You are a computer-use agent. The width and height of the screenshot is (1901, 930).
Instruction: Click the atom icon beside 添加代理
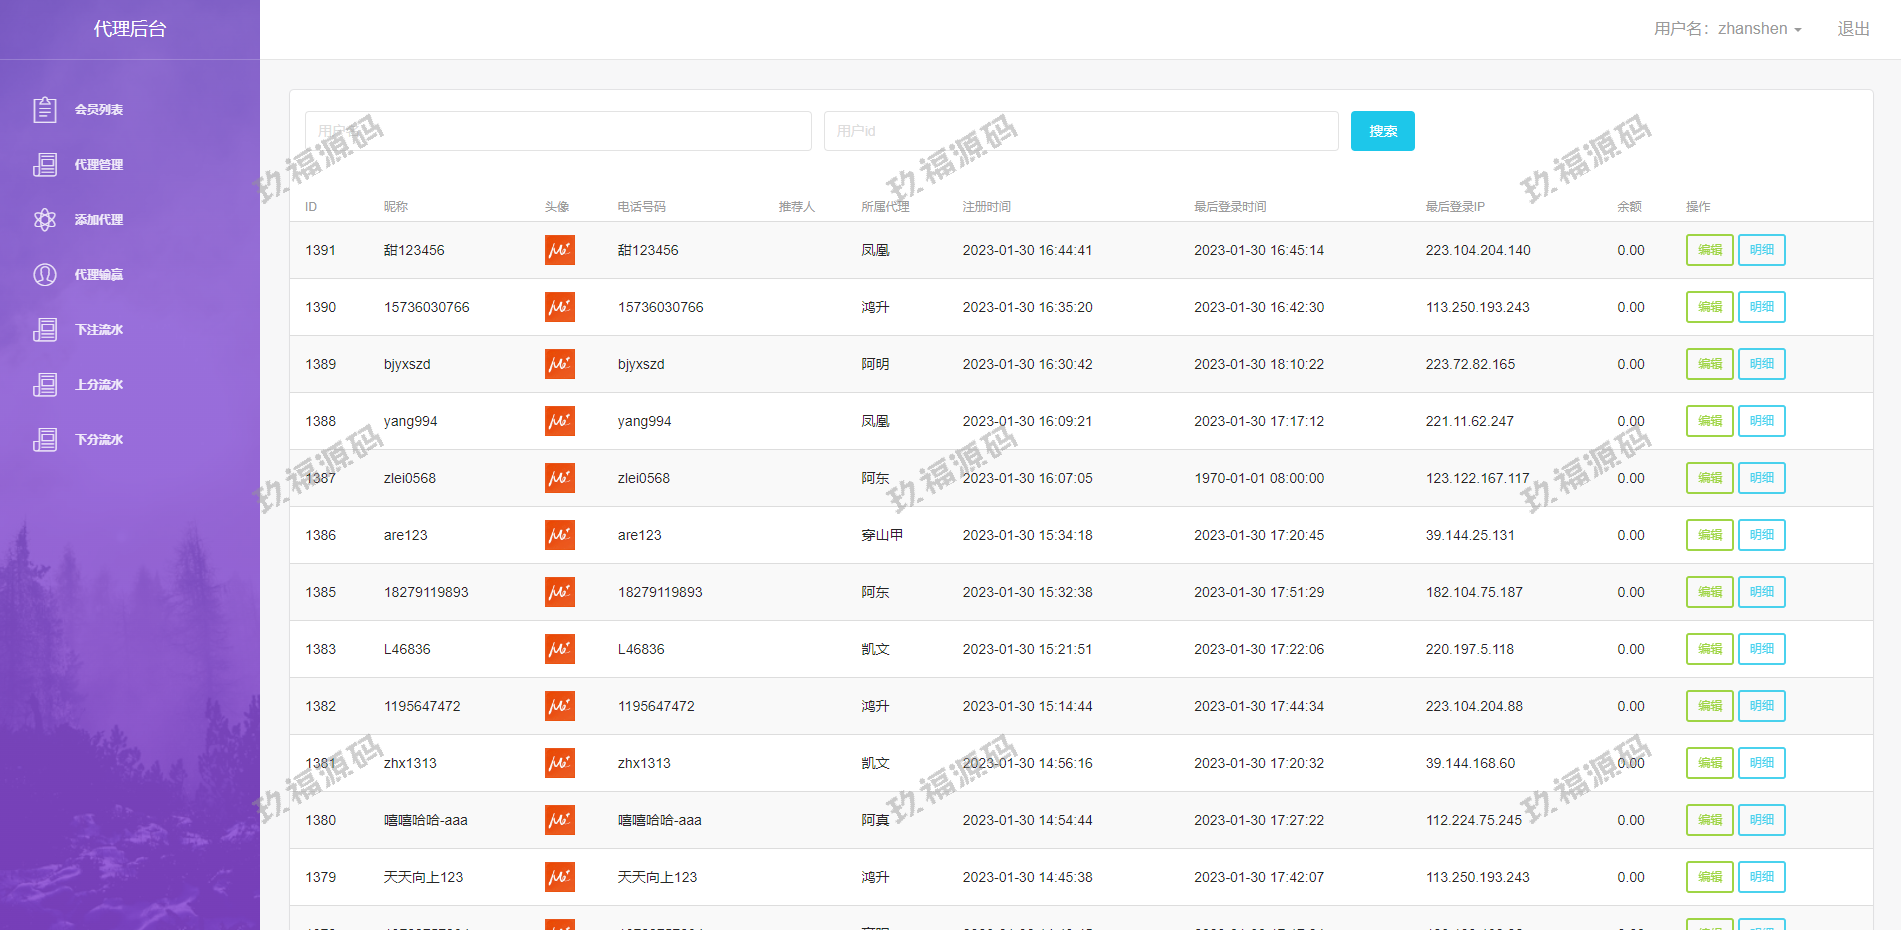pos(45,220)
